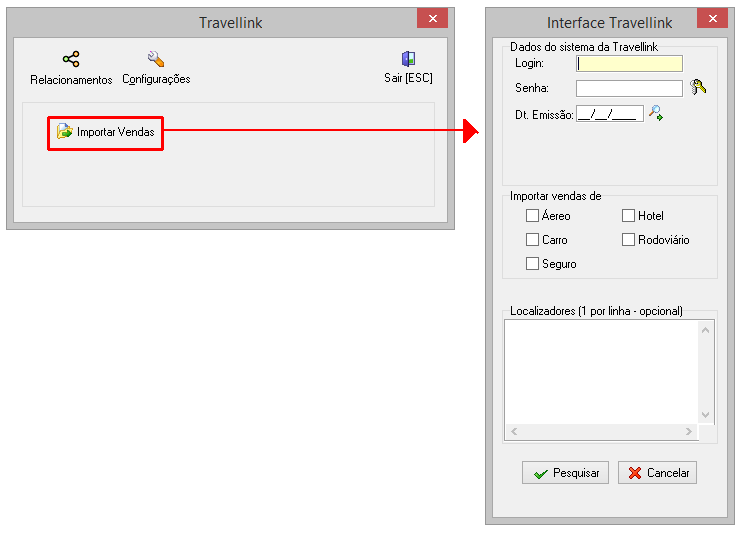Click the Sair [ESC] label
Image resolution: width=743 pixels, height=538 pixels.
pyautogui.click(x=408, y=78)
